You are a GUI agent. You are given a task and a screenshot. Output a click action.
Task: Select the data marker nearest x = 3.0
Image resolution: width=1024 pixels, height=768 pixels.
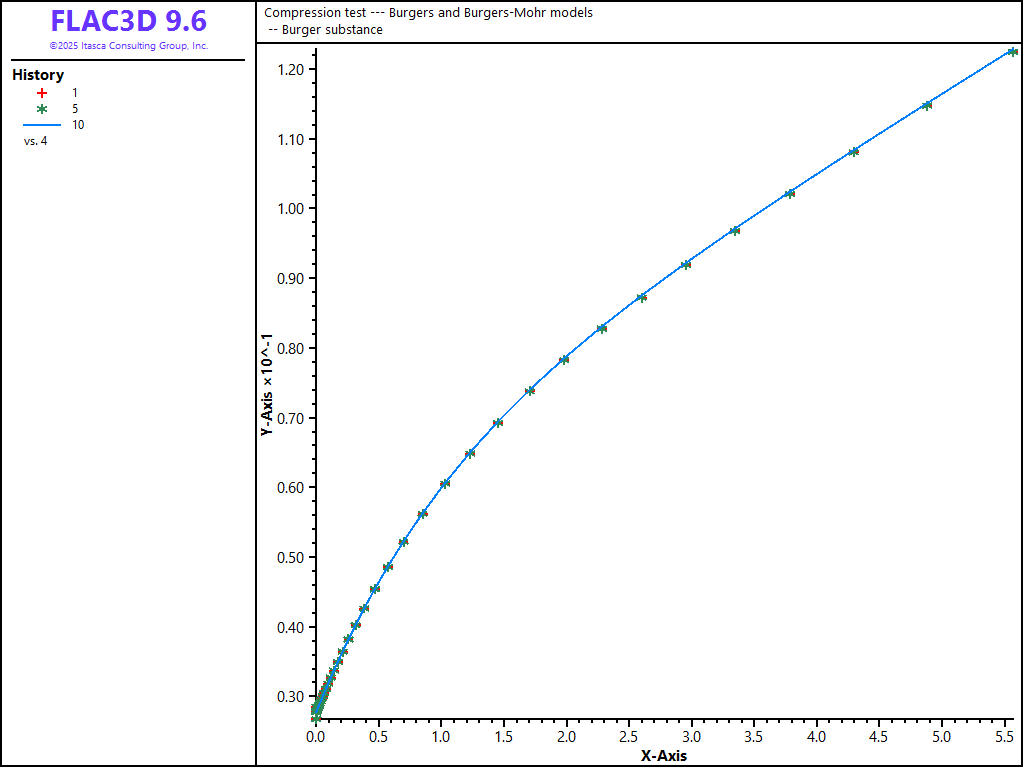click(x=686, y=264)
